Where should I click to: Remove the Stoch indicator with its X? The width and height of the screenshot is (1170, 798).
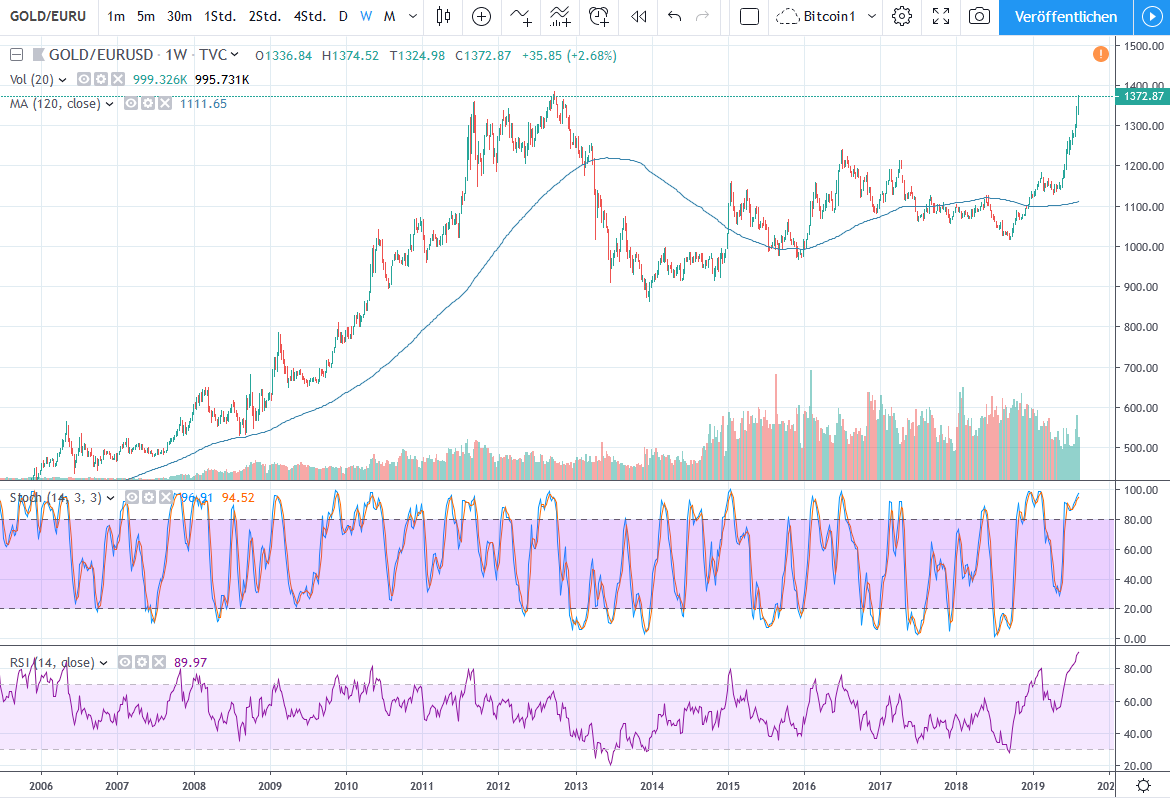pos(165,497)
